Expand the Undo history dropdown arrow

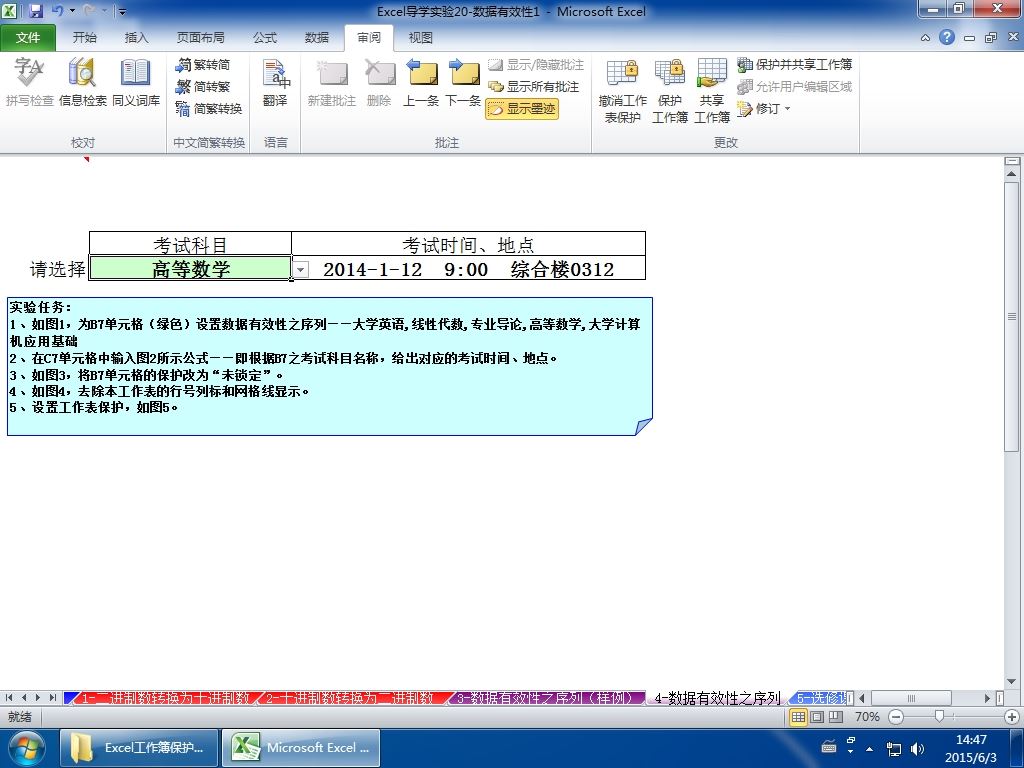[72, 11]
